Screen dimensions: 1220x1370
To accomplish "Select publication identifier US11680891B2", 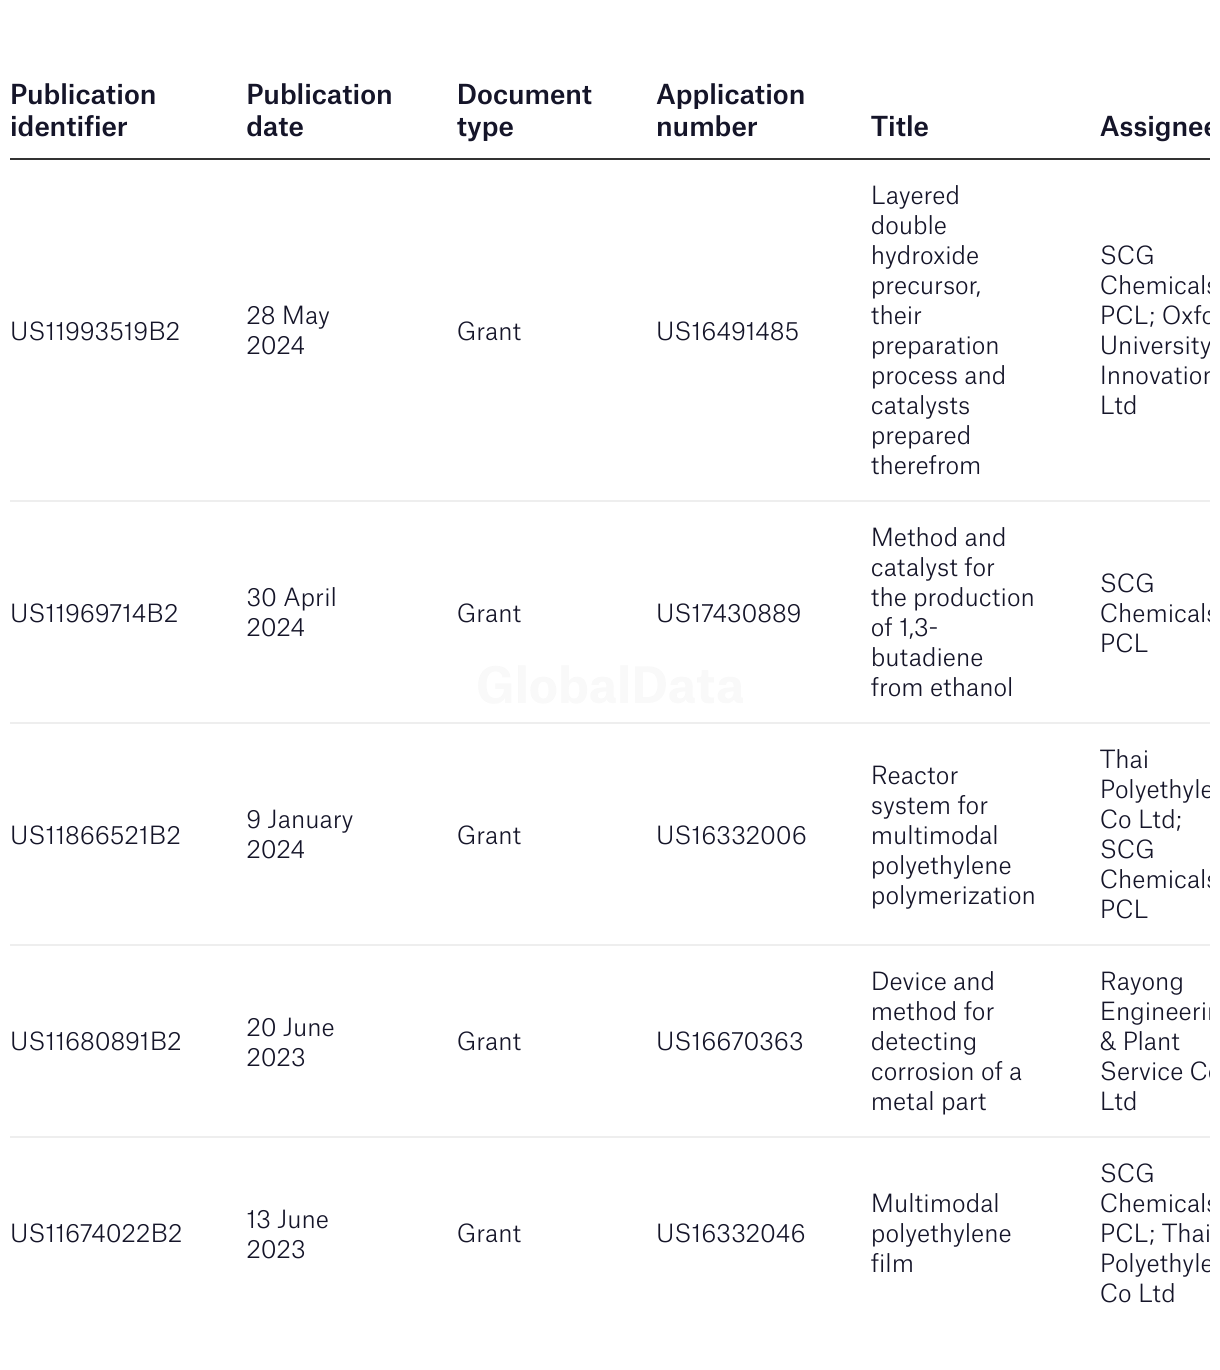I will tap(96, 1041).
